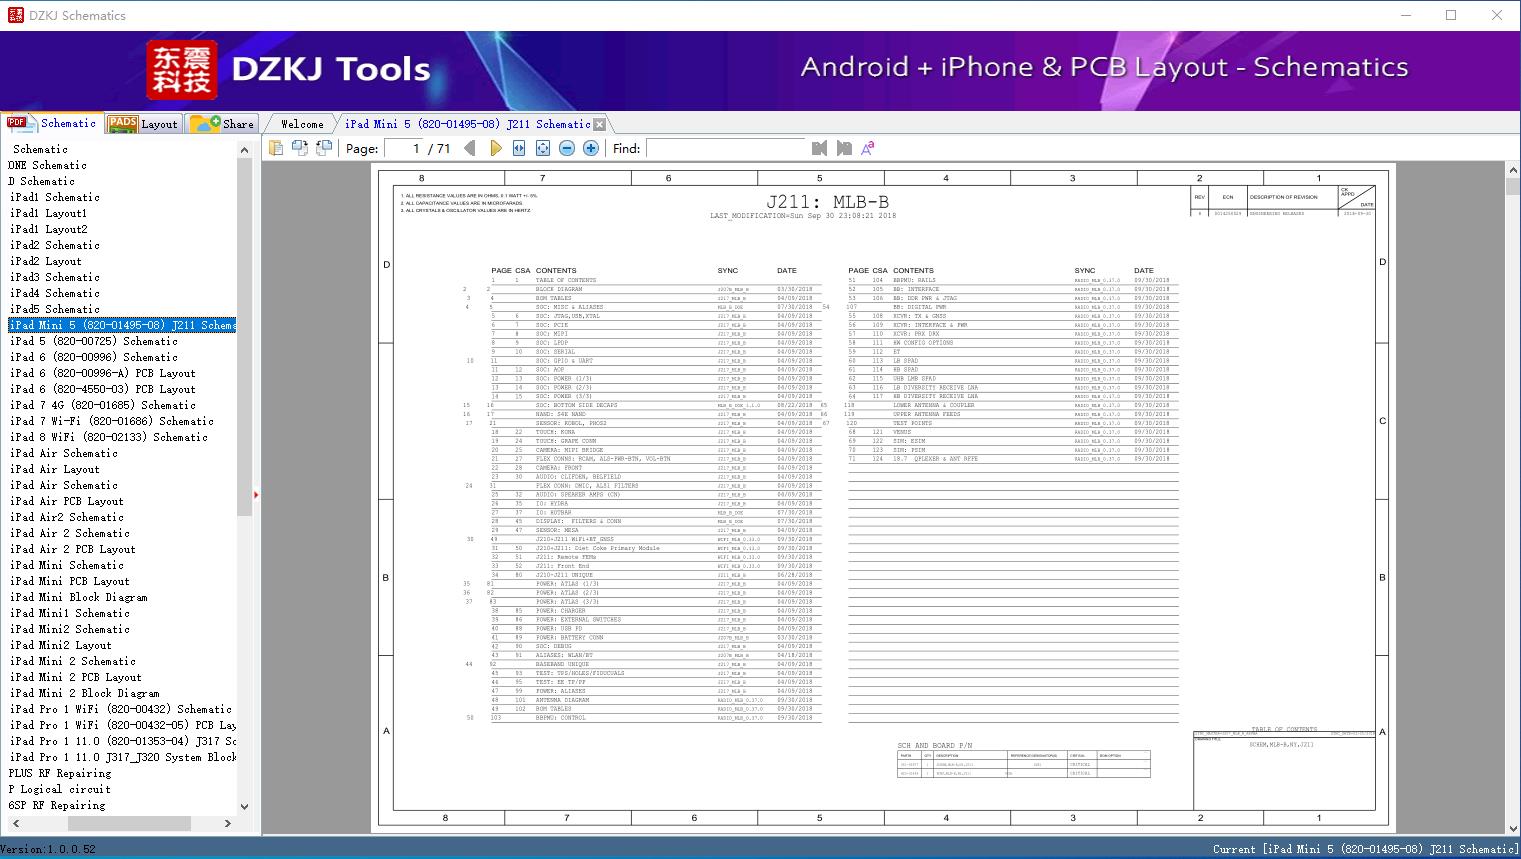The height and width of the screenshot is (859, 1521).
Task: Open the Welcome tab
Action: pyautogui.click(x=302, y=124)
